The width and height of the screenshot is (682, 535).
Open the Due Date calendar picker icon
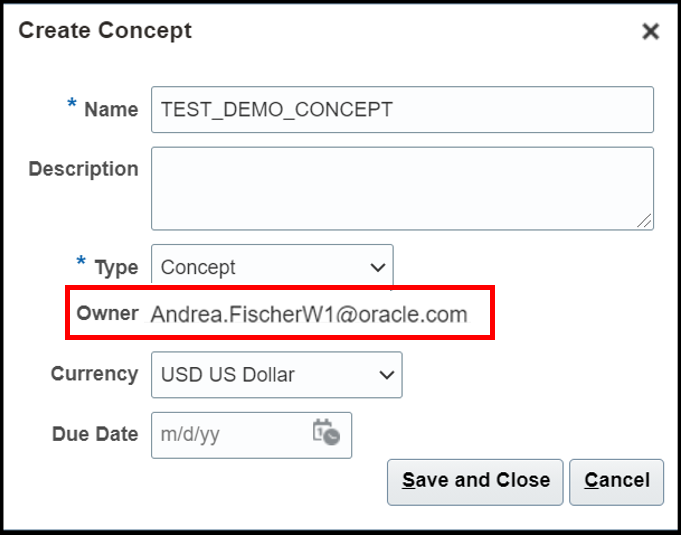point(326,432)
